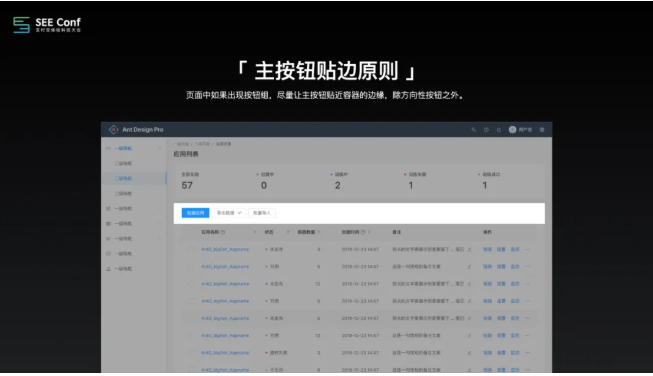The height and width of the screenshot is (376, 653).
Task: Click the edit pencil in the 授权失败 row
Action: (x=469, y=353)
